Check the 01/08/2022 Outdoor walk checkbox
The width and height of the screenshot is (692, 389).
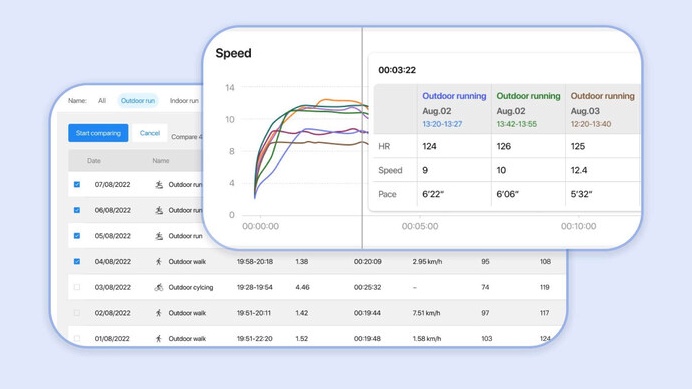pyautogui.click(x=77, y=339)
